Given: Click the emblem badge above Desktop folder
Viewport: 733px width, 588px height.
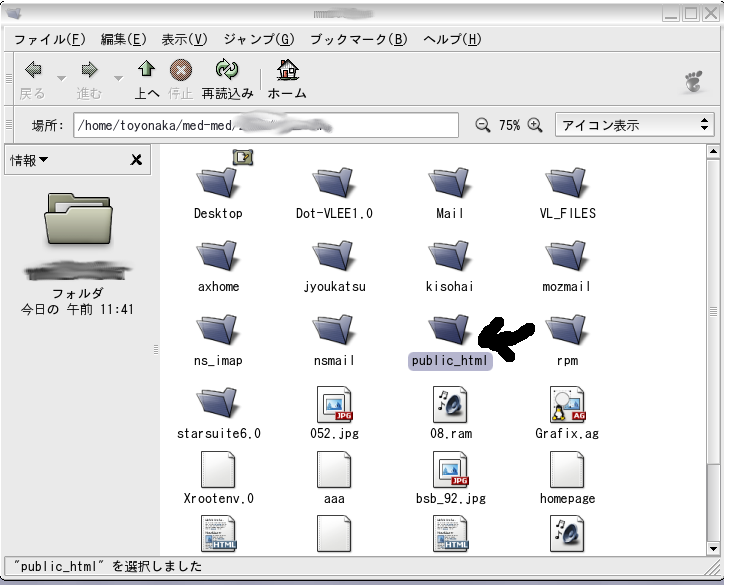Looking at the screenshot, I should click(243, 158).
